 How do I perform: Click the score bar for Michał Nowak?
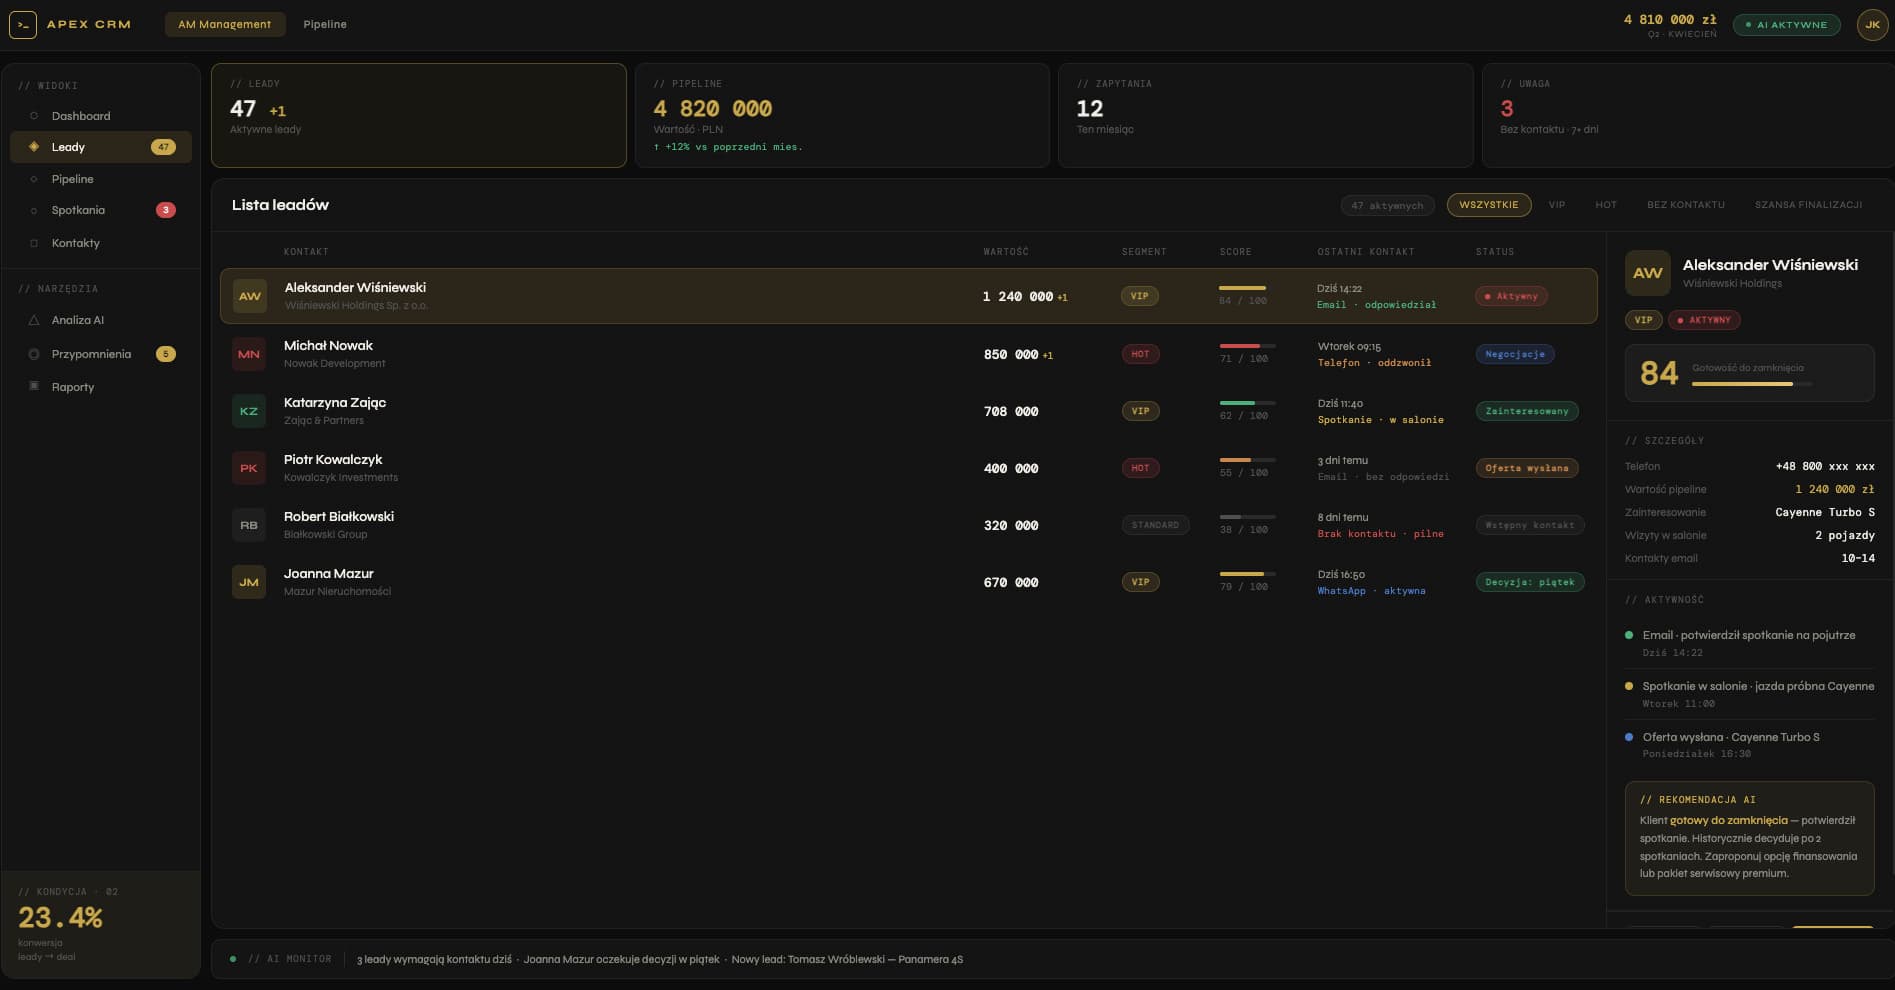(x=1247, y=346)
